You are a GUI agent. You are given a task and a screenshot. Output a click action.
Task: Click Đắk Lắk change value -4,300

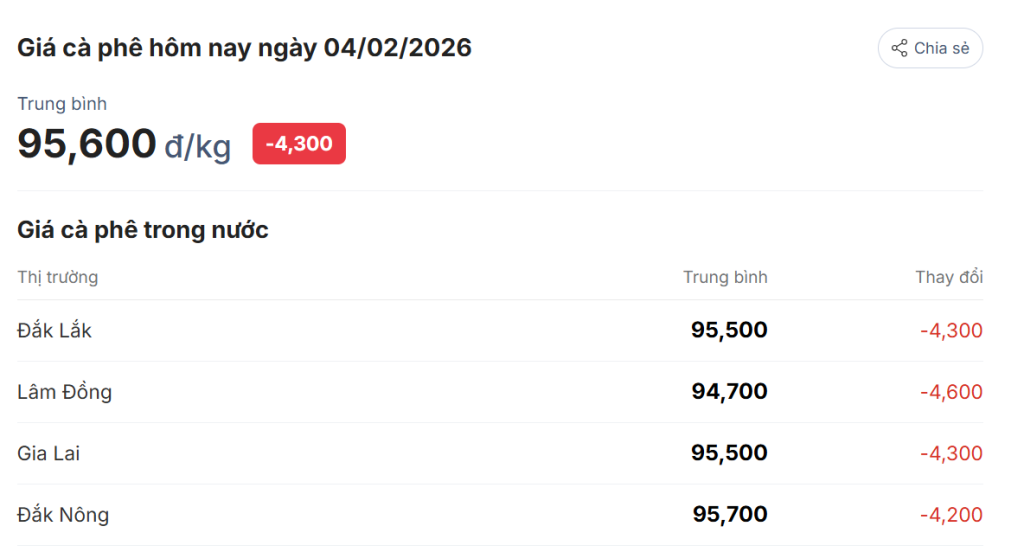tap(951, 330)
